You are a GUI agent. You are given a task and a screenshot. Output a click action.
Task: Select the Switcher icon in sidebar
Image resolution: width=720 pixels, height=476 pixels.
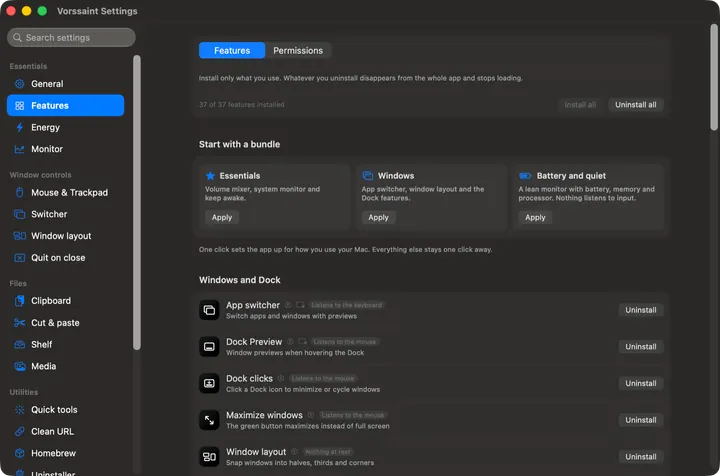(x=19, y=214)
